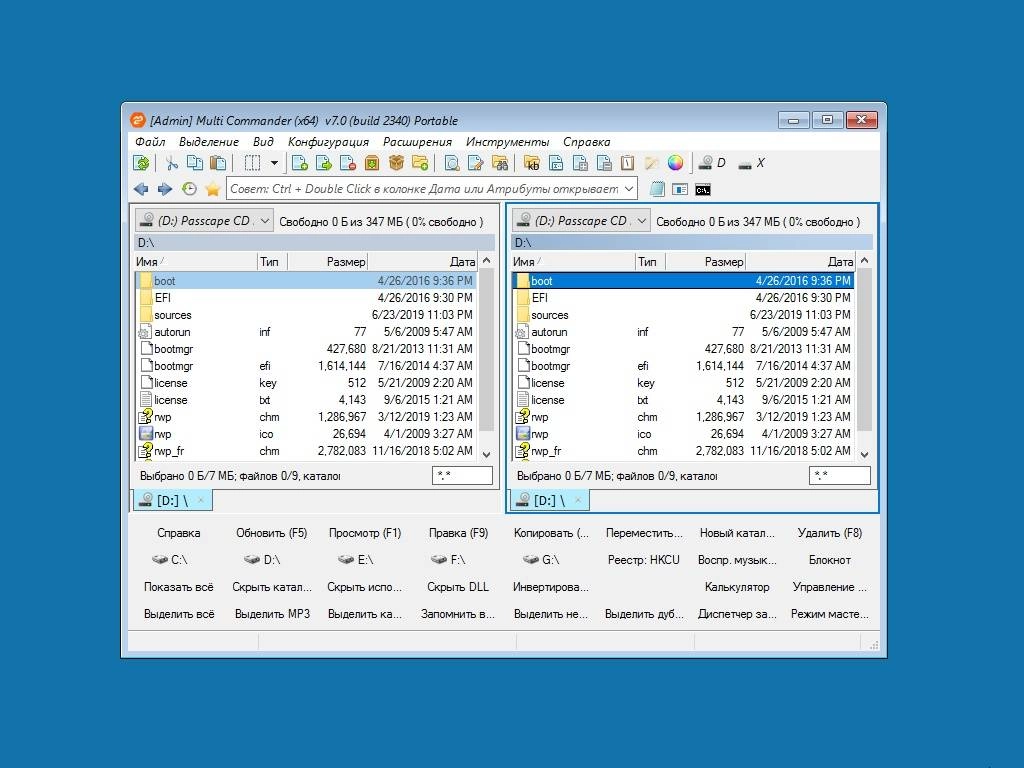1024x768 pixels.
Task: Click the delete file red icon
Action: [348, 163]
